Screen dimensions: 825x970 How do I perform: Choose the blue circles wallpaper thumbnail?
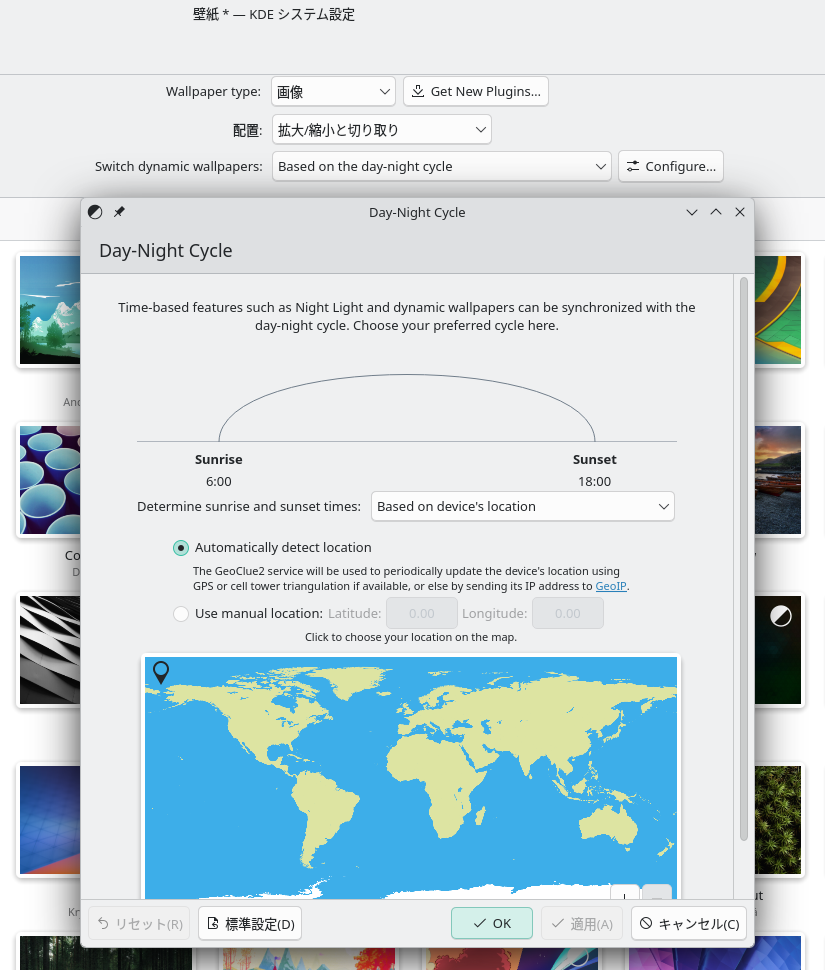50,480
